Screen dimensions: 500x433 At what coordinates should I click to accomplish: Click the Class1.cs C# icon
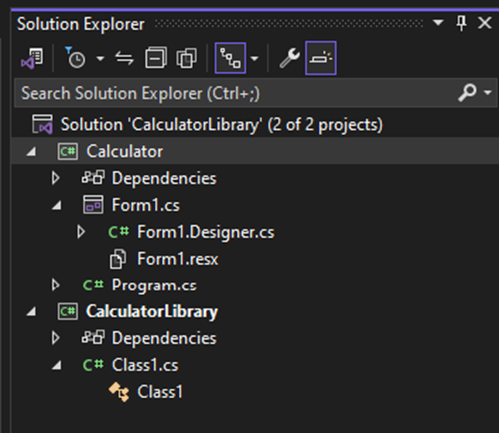[93, 365]
